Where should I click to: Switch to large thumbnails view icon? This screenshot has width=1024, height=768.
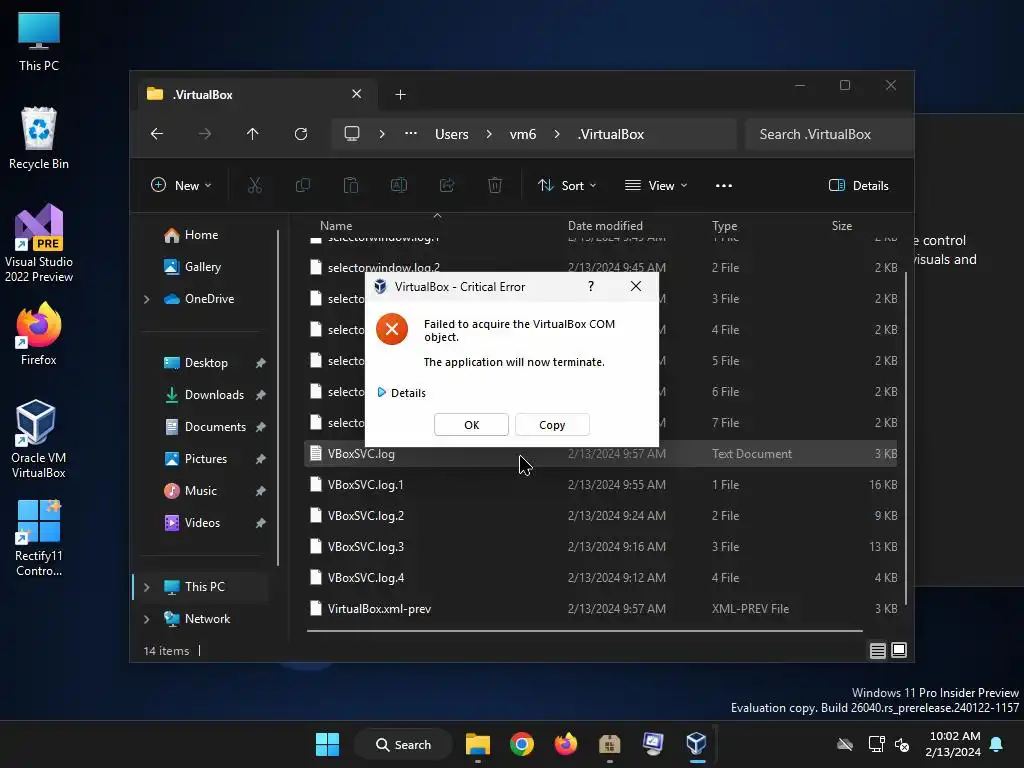click(899, 650)
